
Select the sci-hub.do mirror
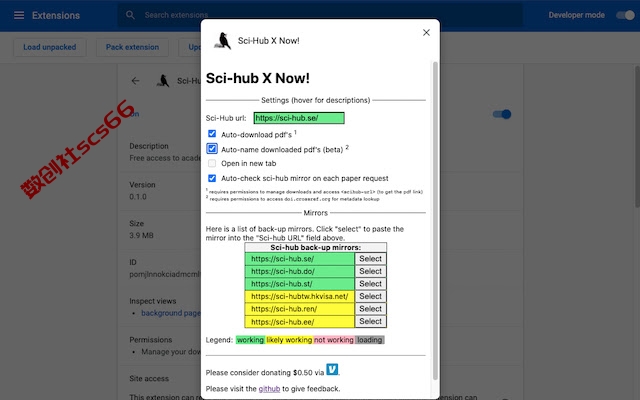click(x=371, y=271)
